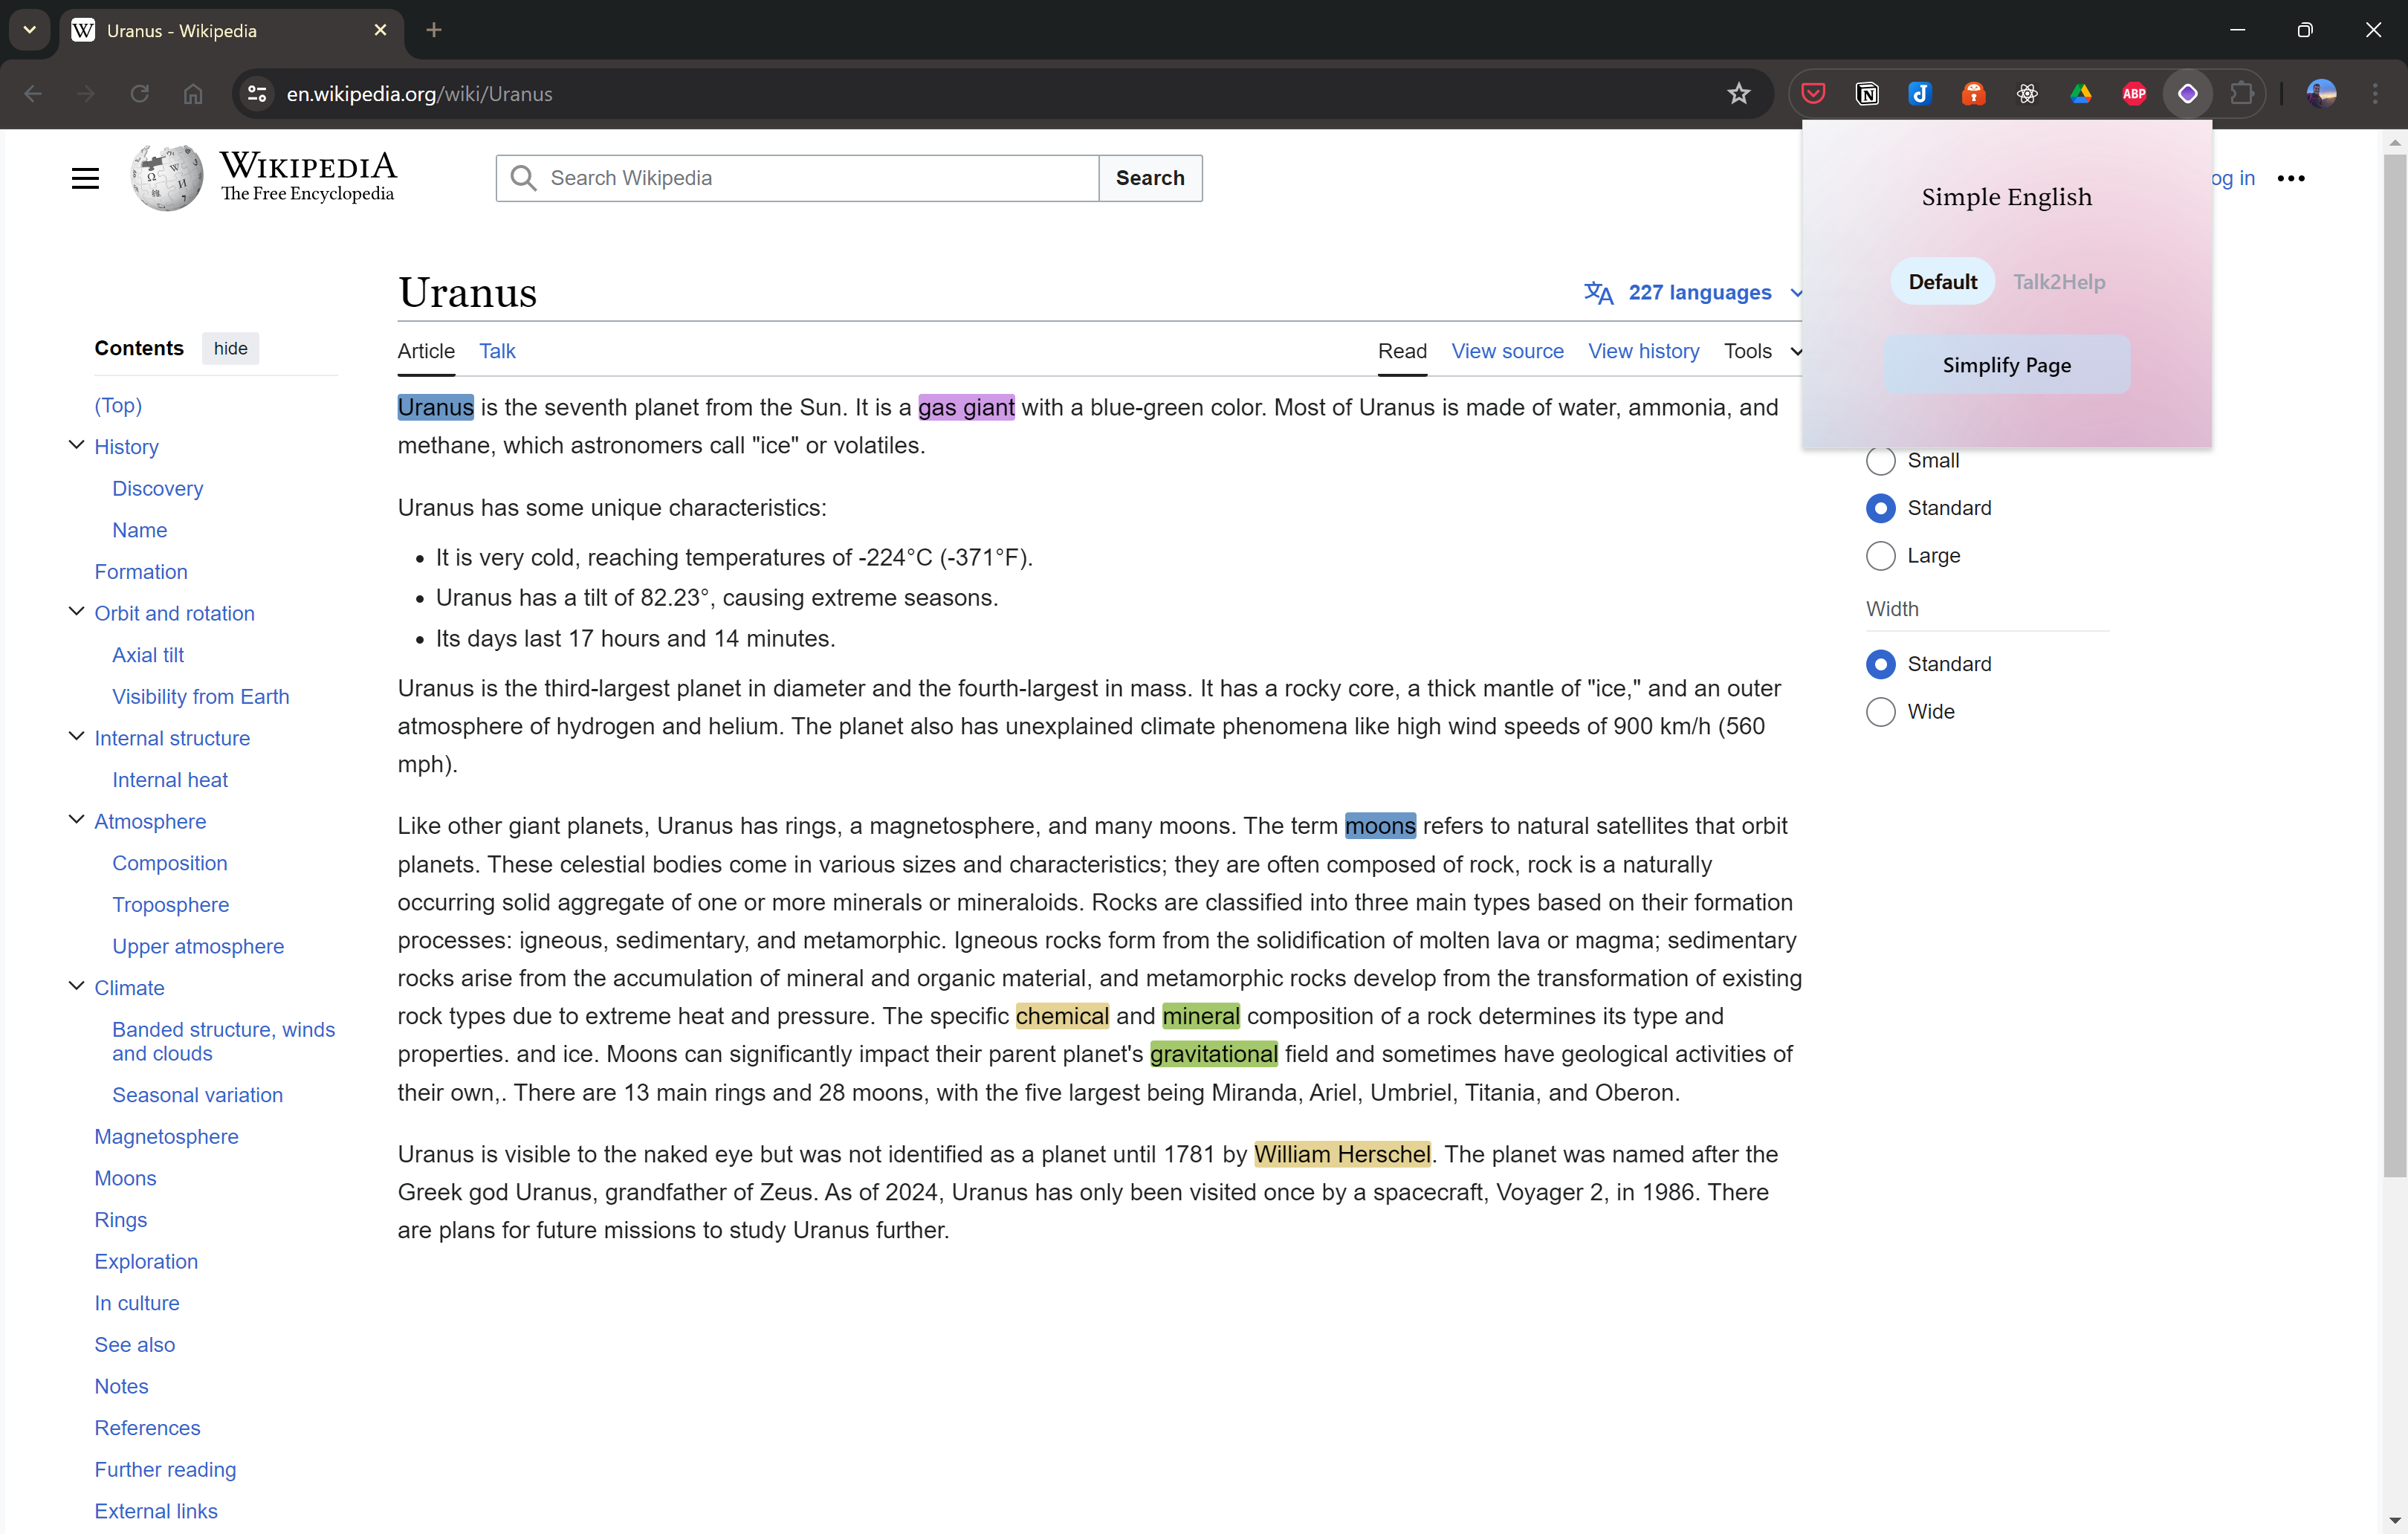Open the Google Drive extension icon
Image resolution: width=2408 pixels, height=1534 pixels.
2081,94
